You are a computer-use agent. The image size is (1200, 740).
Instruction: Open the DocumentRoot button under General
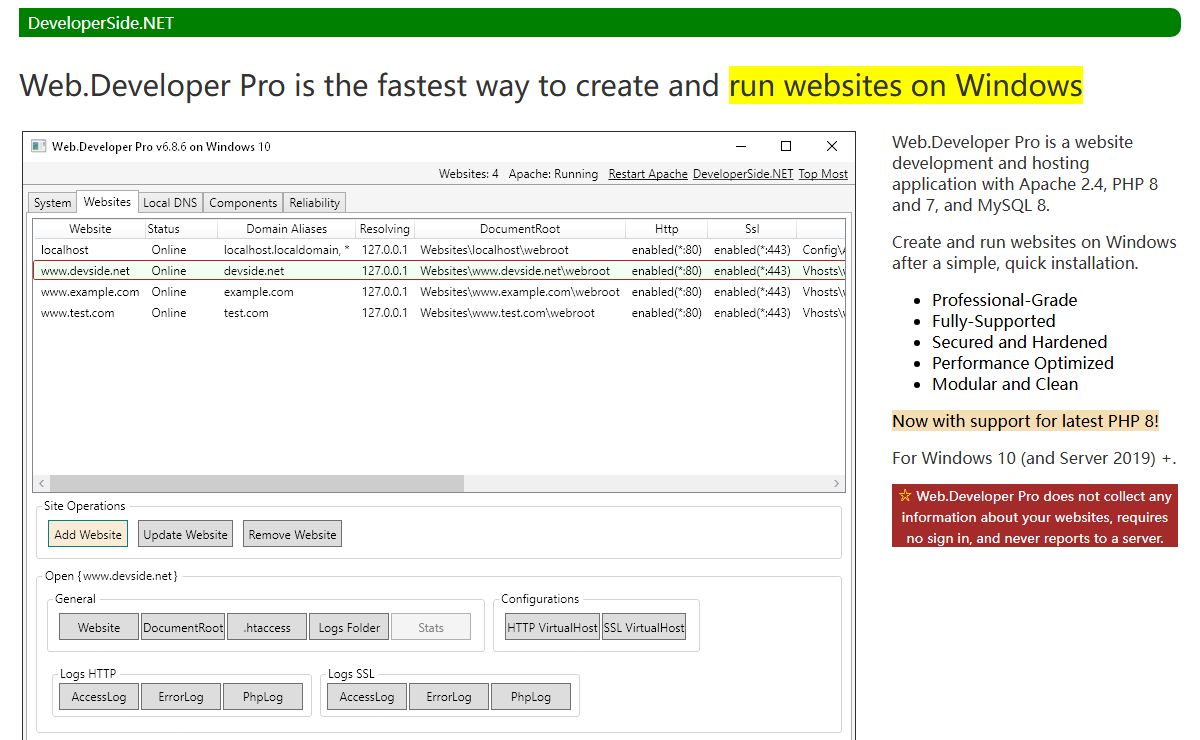(183, 627)
